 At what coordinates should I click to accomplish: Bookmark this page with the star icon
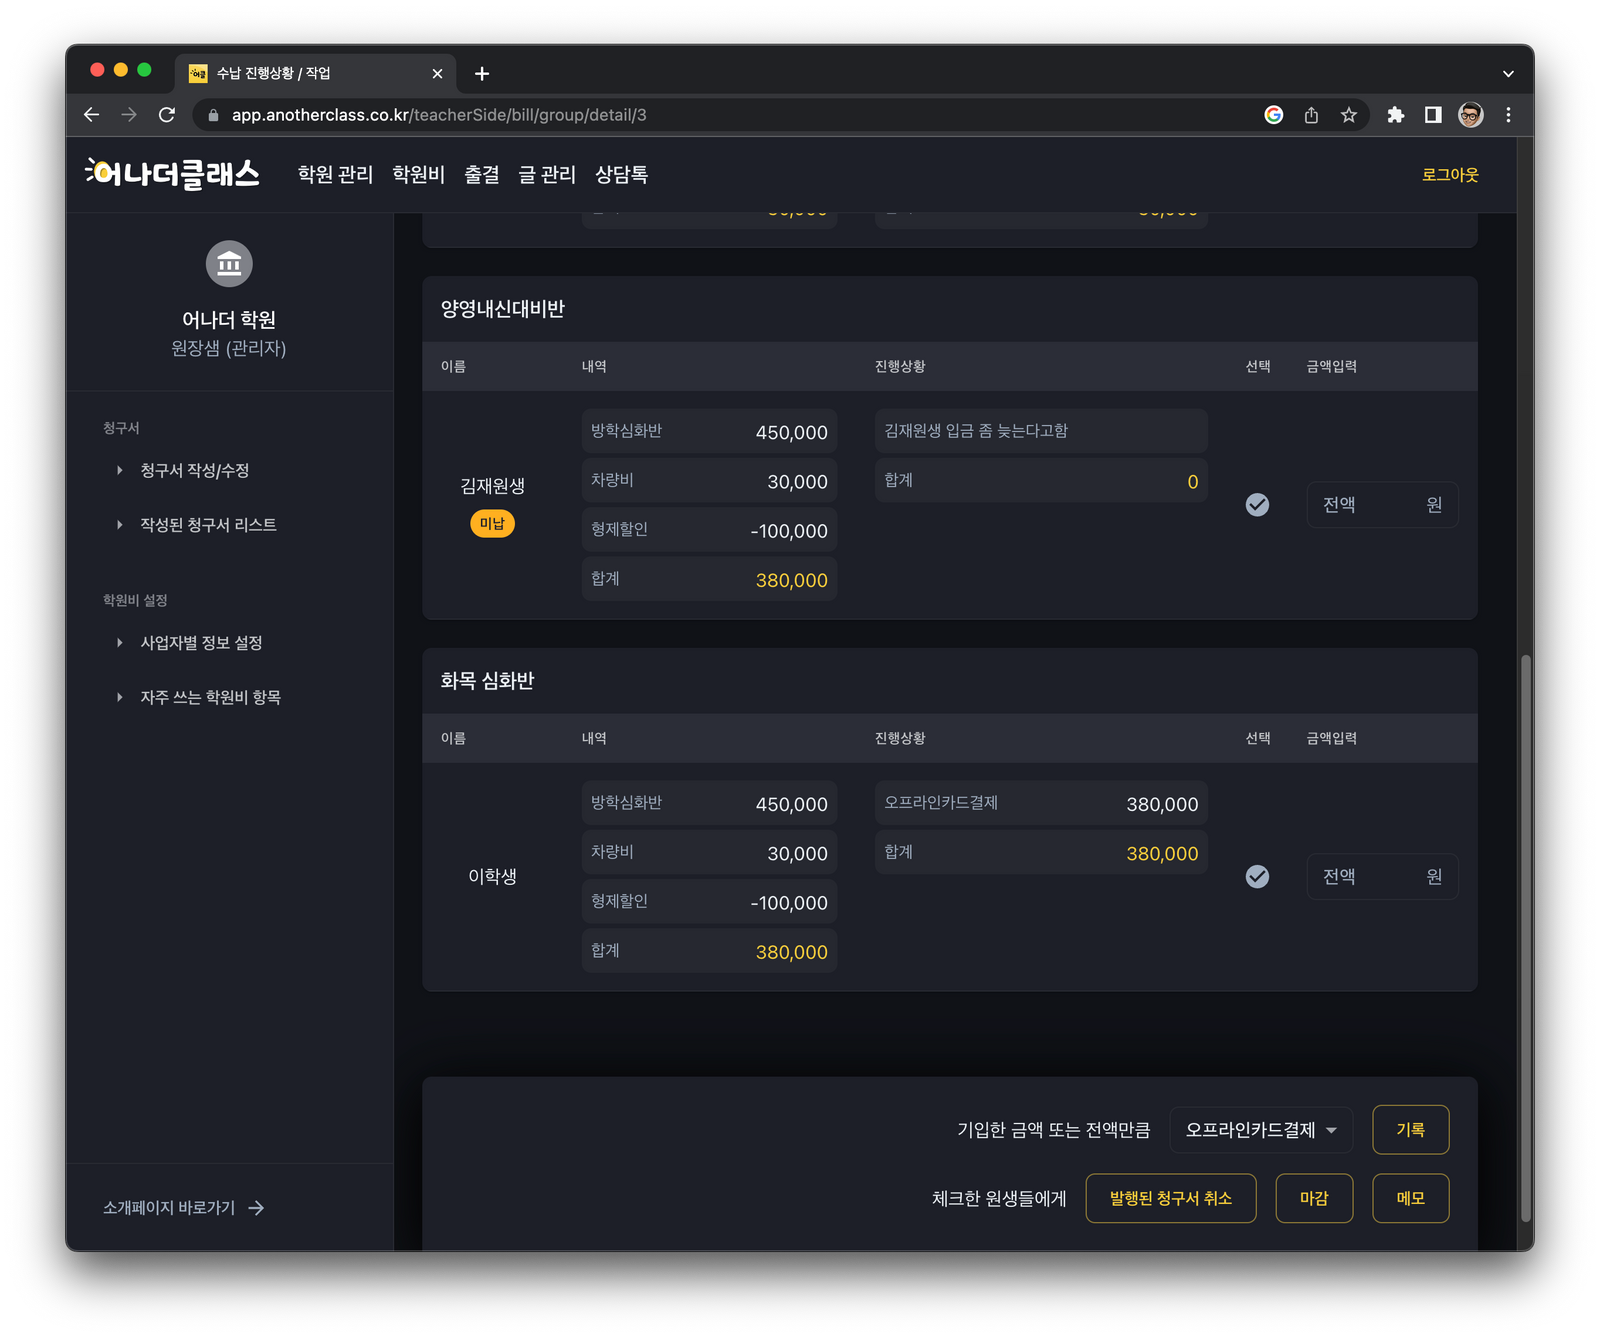pos(1349,115)
